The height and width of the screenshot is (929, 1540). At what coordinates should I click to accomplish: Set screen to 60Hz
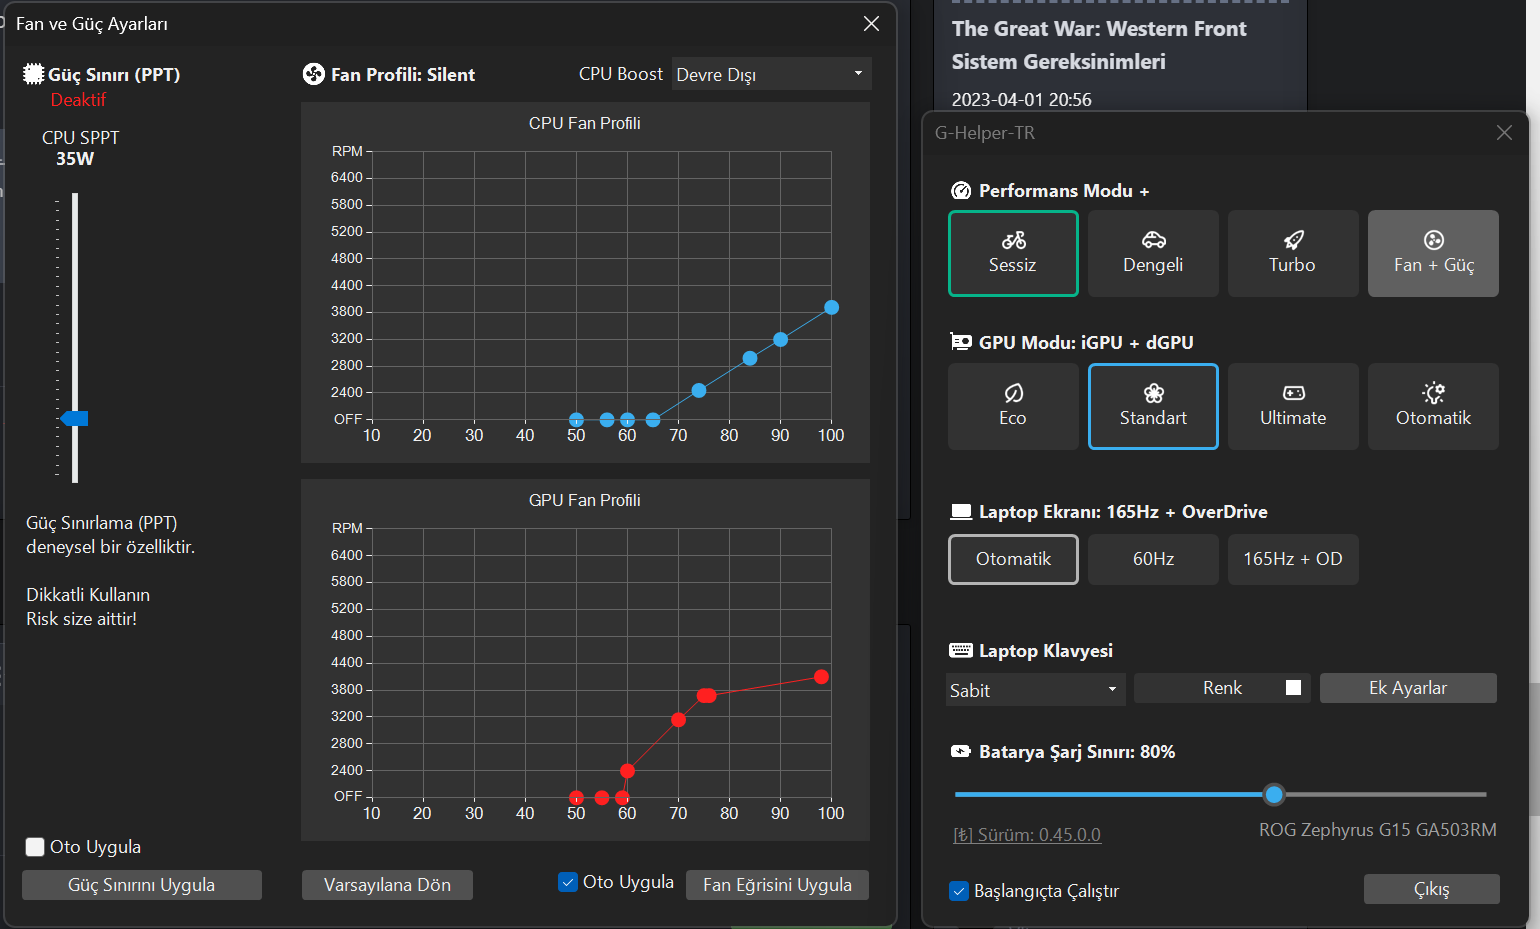tap(1153, 559)
